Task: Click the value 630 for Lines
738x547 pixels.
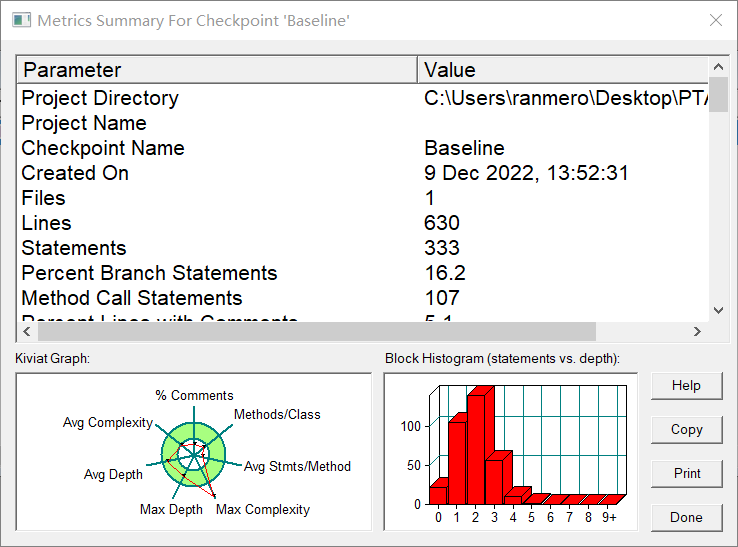Action: [441, 223]
